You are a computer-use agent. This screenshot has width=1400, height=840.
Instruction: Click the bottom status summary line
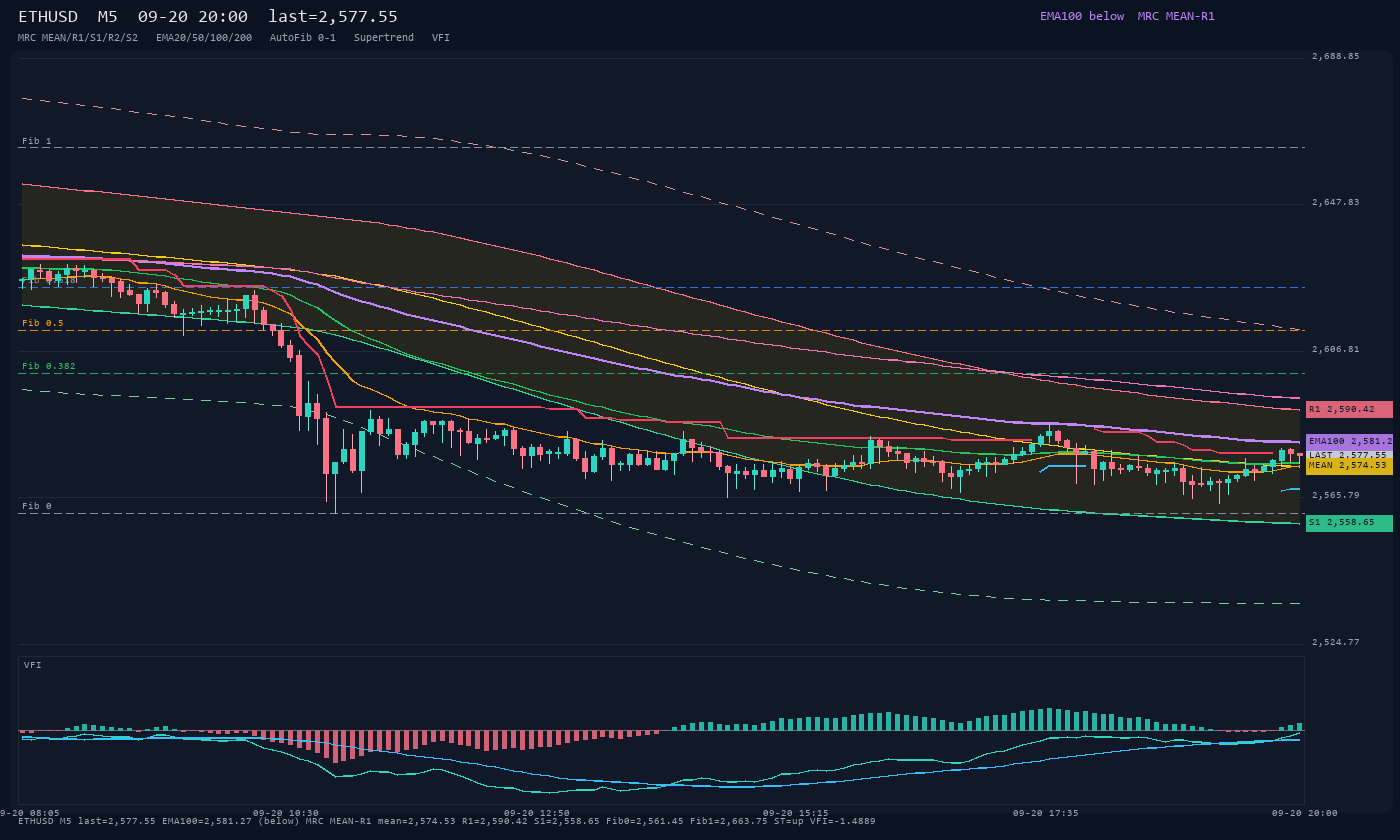pyautogui.click(x=447, y=821)
